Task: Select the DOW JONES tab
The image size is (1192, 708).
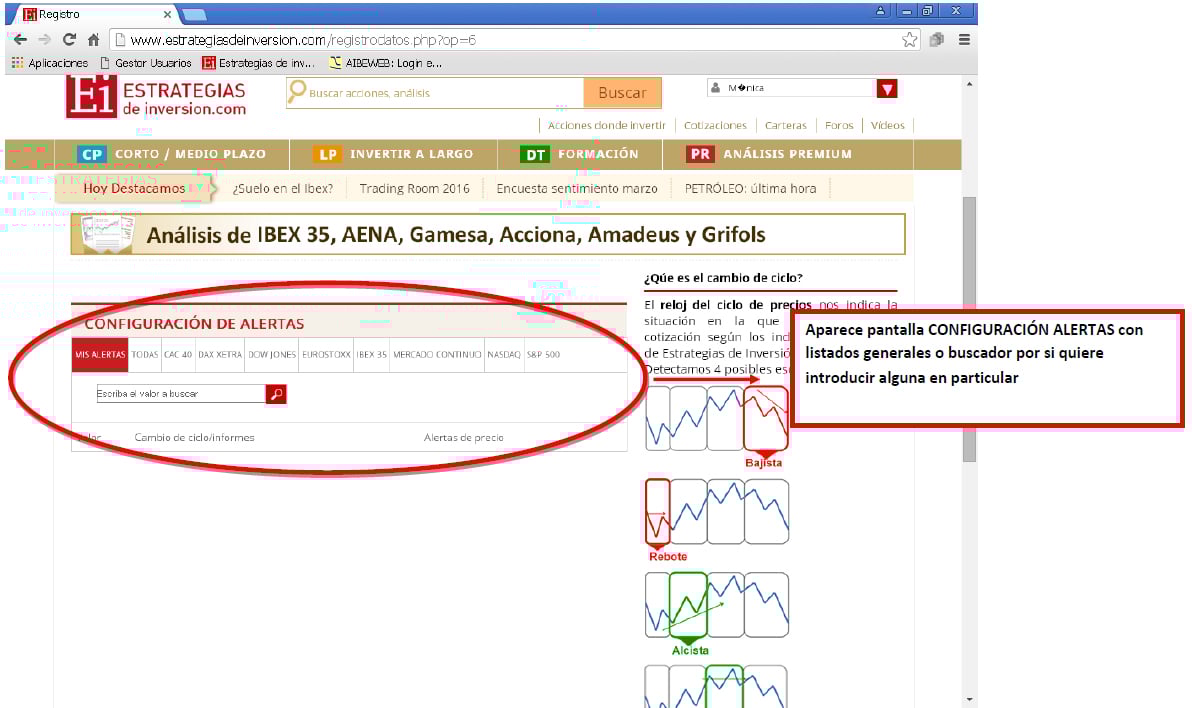Action: point(272,355)
